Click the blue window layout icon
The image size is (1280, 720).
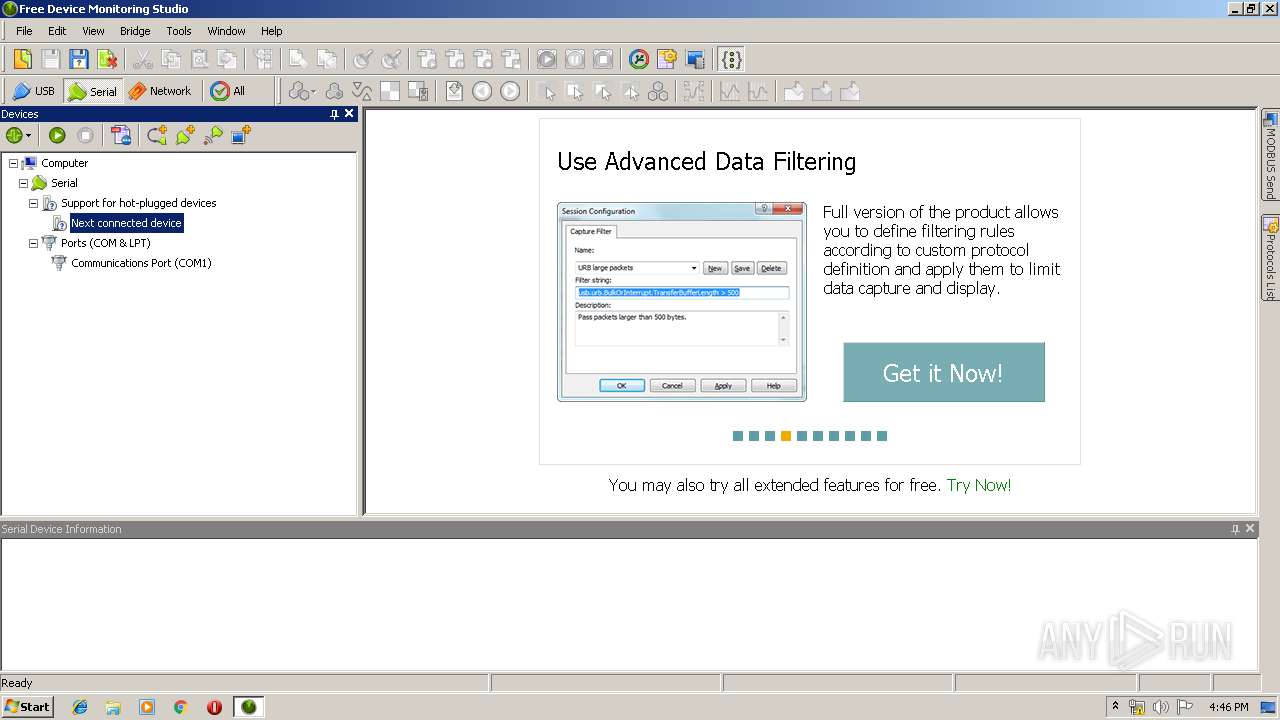[x=695, y=59]
